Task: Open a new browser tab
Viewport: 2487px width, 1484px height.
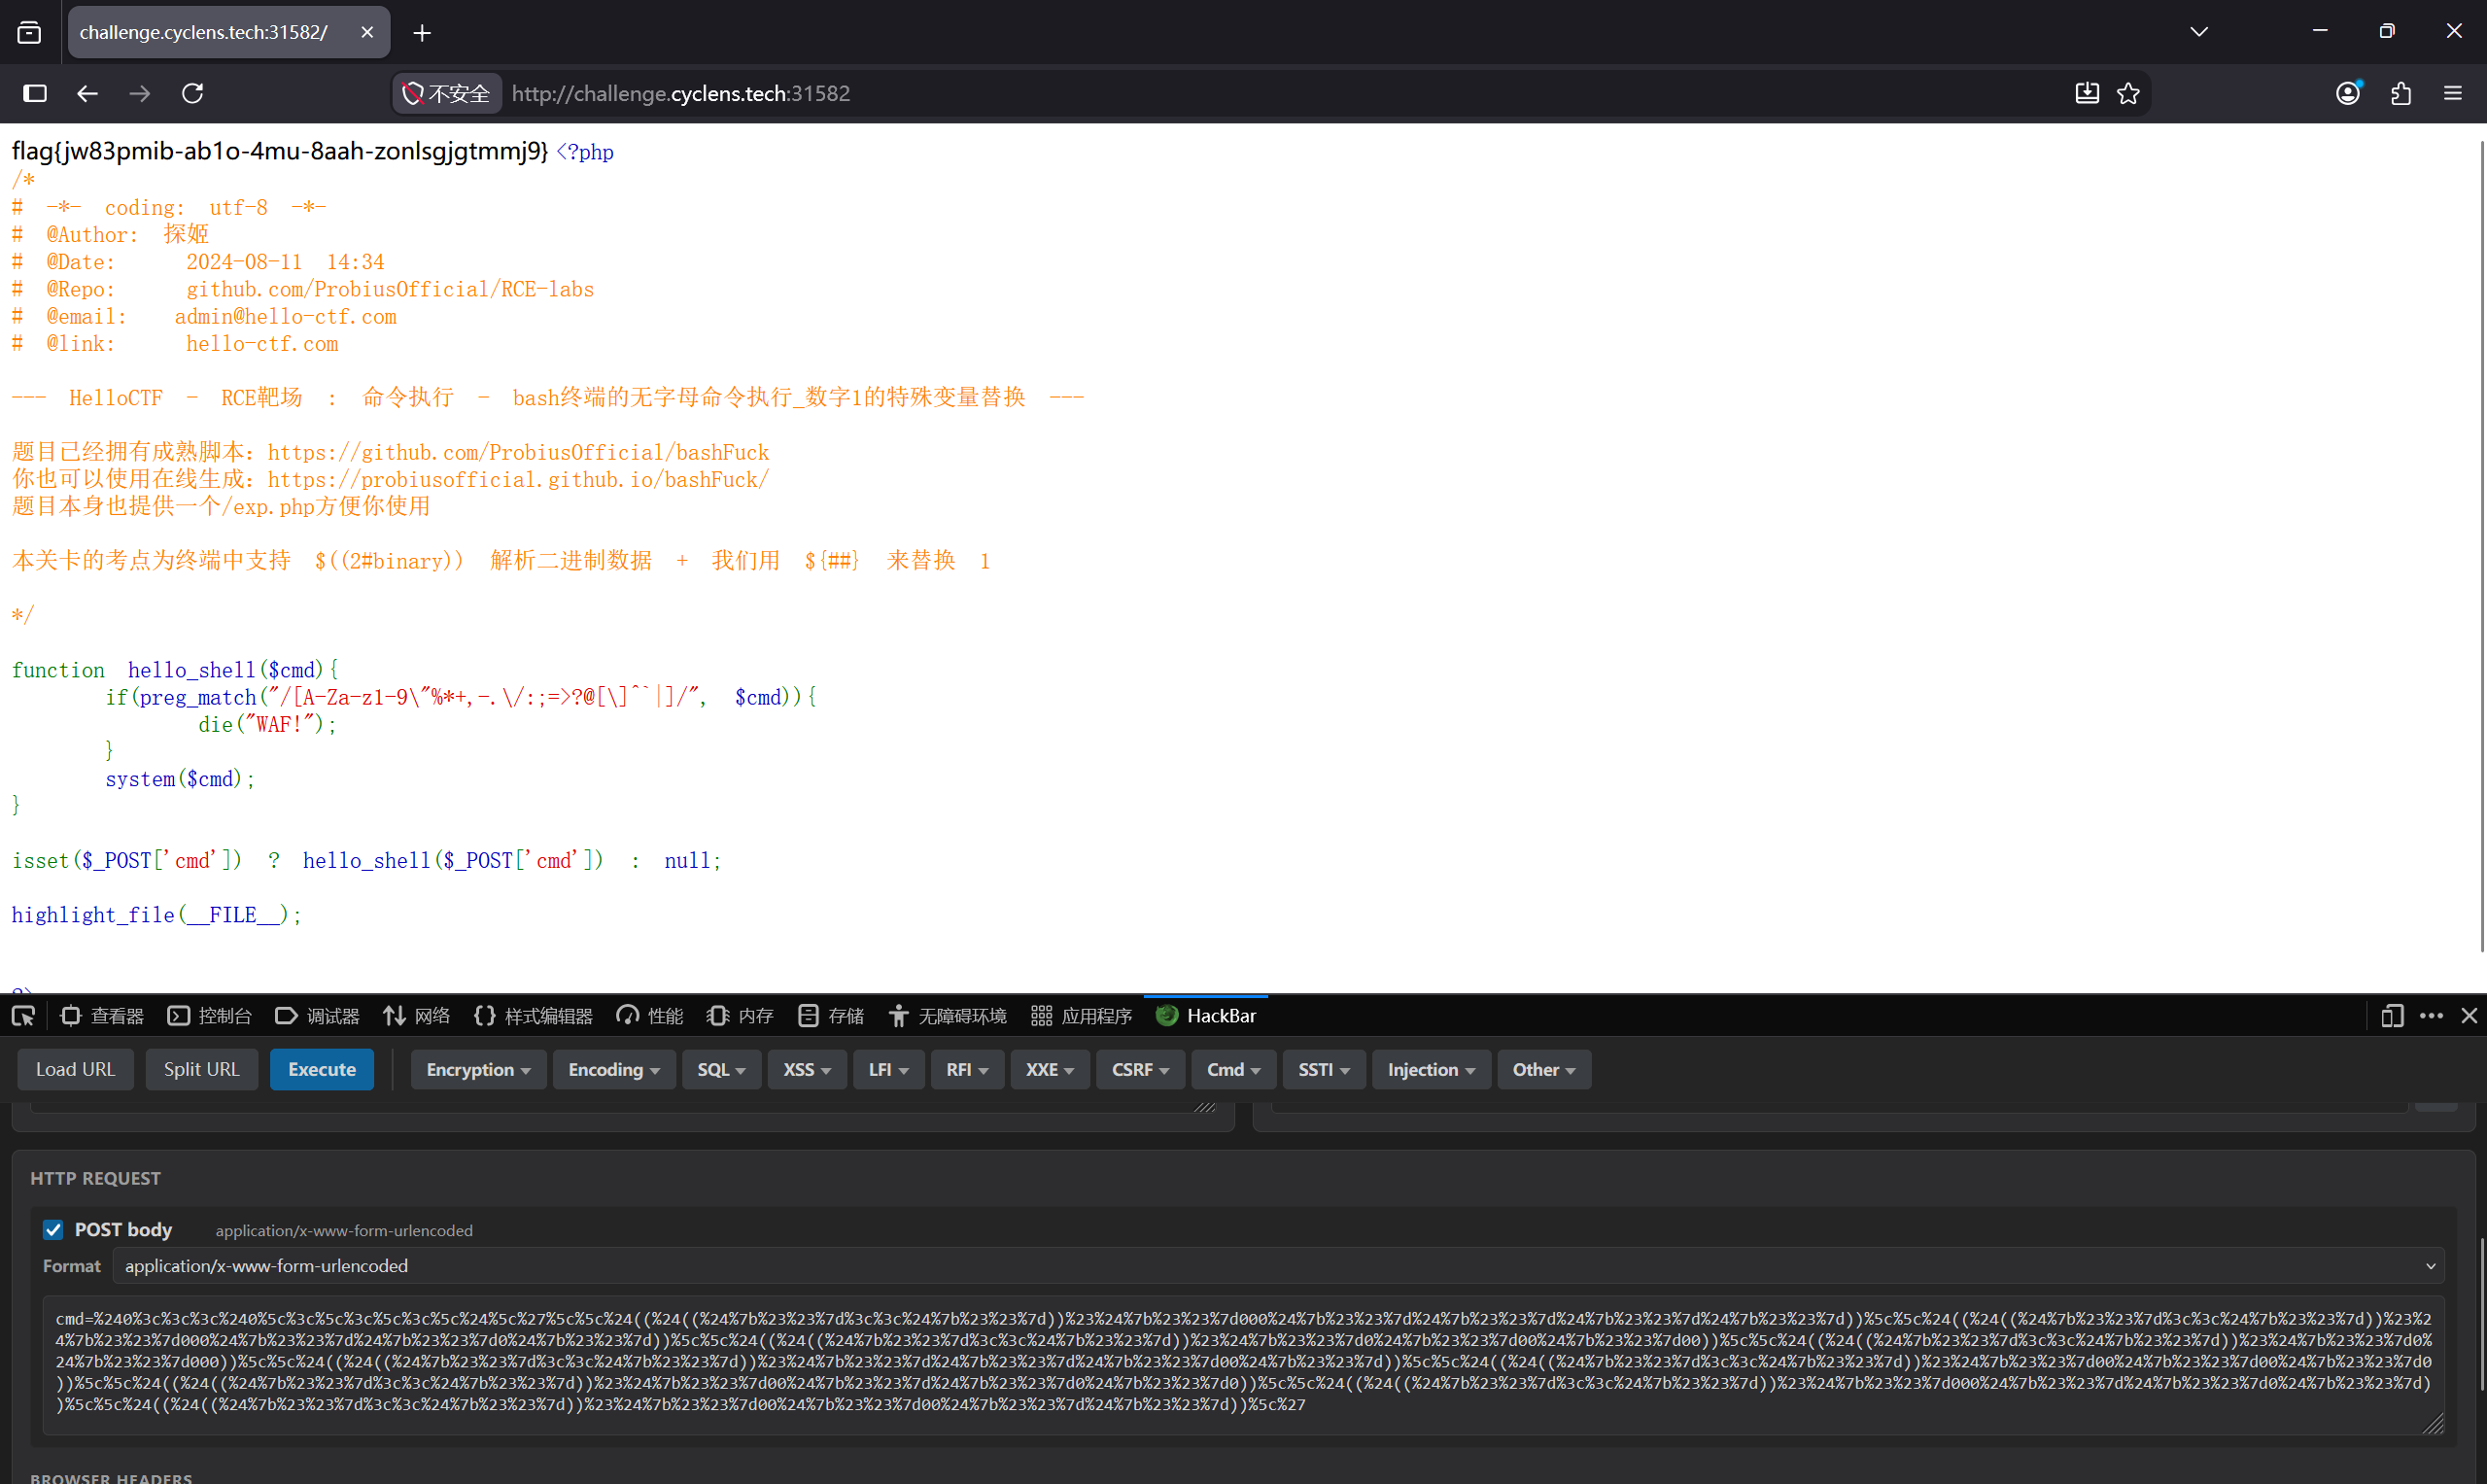Action: point(422,33)
